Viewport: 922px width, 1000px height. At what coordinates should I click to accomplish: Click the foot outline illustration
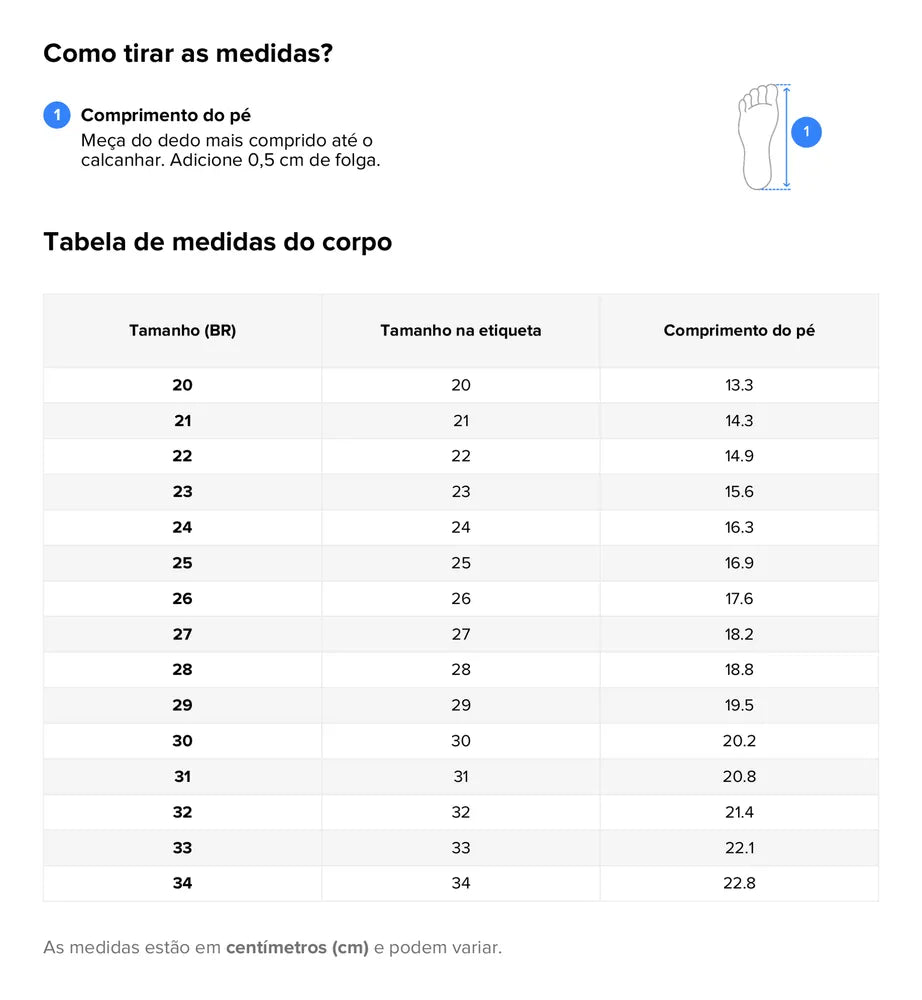click(x=761, y=137)
